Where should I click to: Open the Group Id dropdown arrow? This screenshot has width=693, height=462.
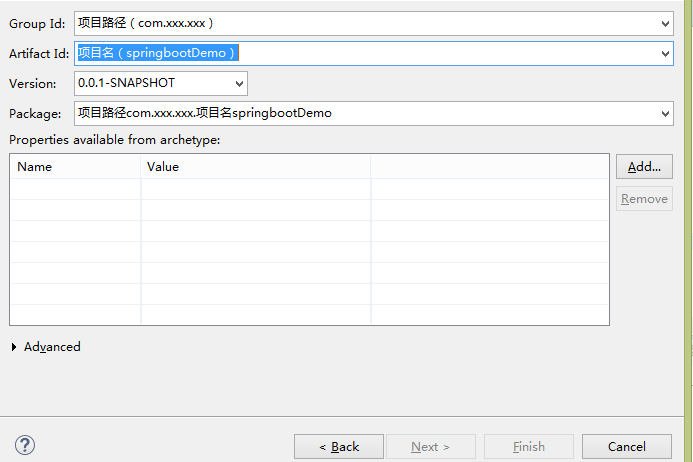(665, 24)
